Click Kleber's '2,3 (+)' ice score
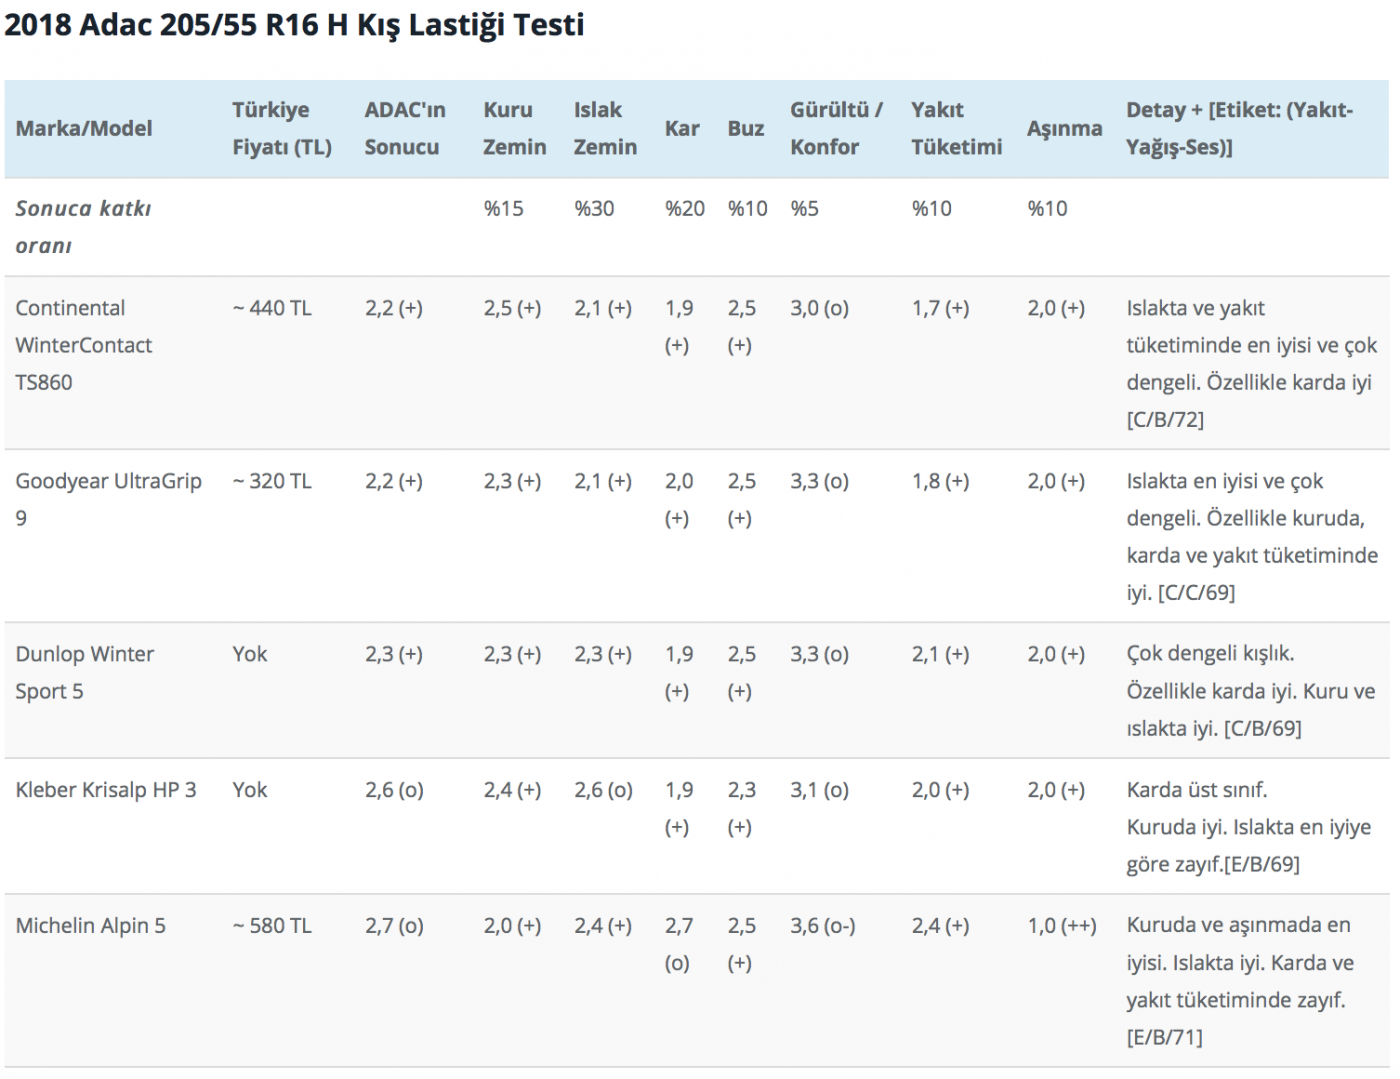 tap(741, 808)
